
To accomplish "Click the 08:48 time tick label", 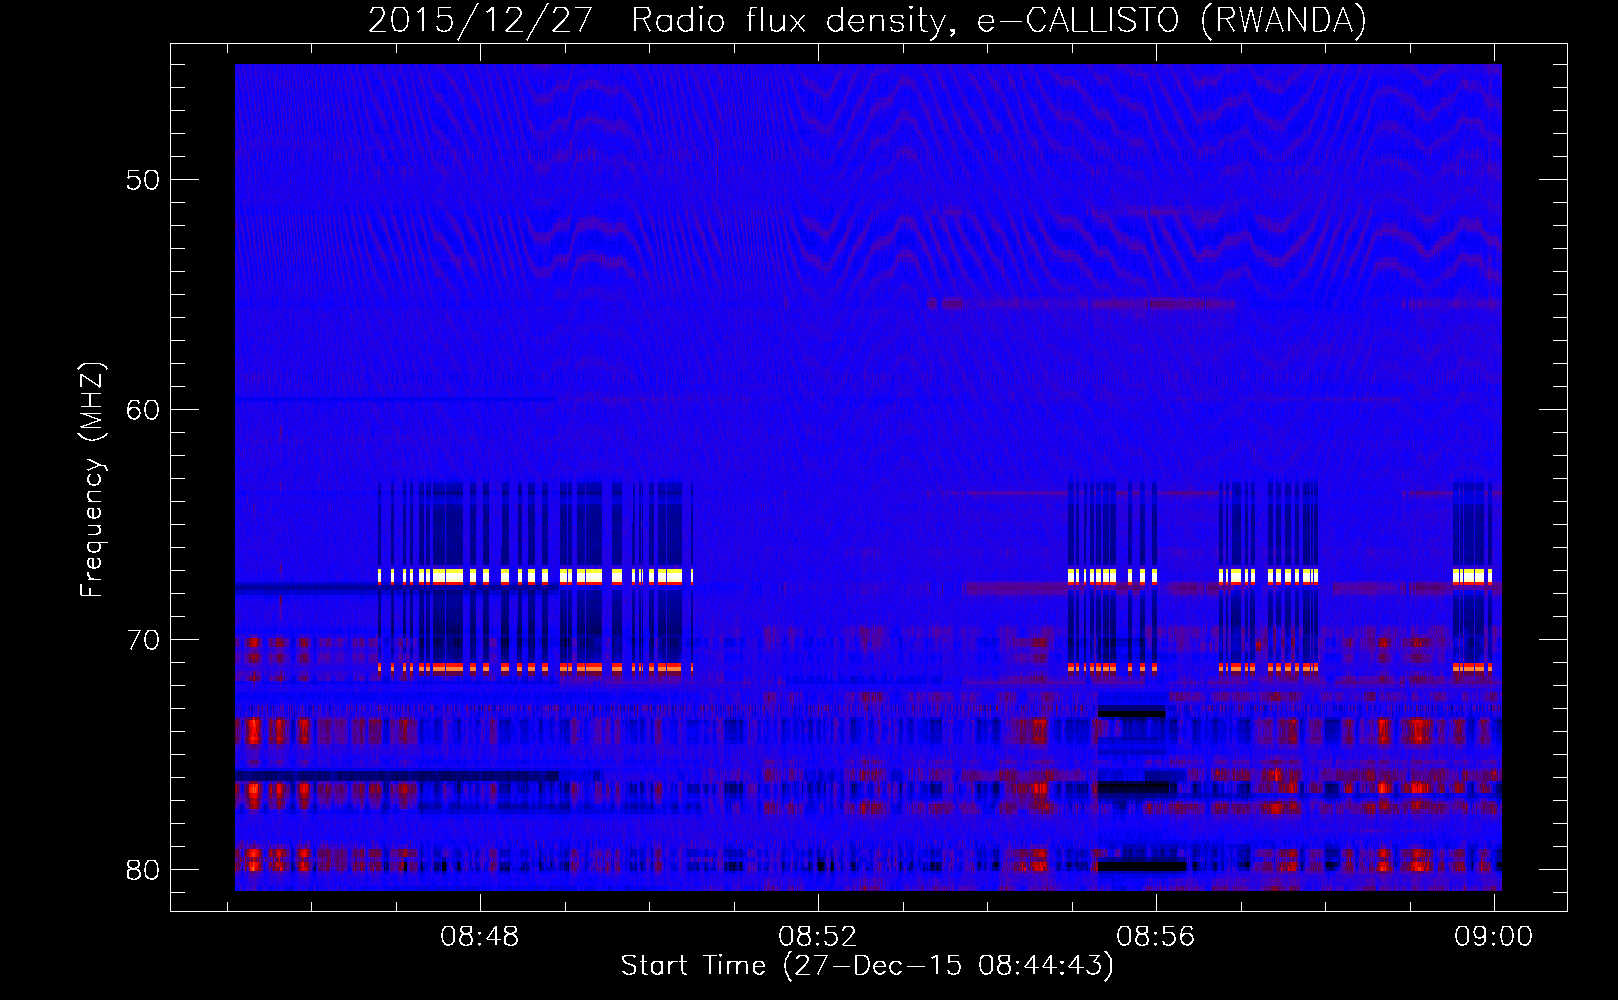I will 480,937.
